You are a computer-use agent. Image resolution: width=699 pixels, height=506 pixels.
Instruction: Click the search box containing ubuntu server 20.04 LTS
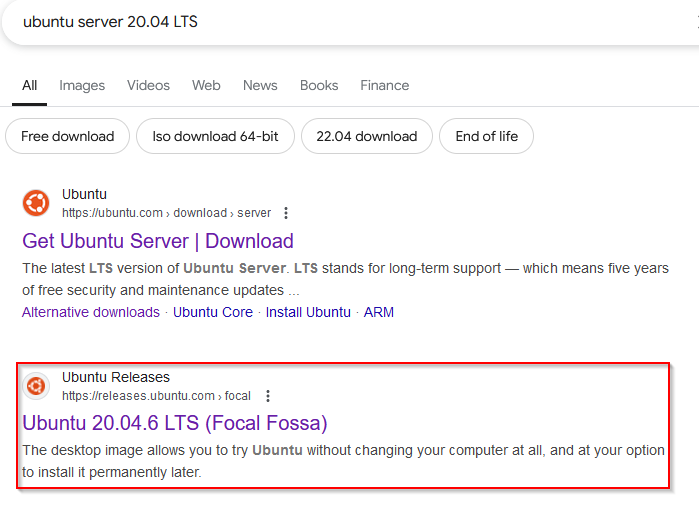pos(350,22)
